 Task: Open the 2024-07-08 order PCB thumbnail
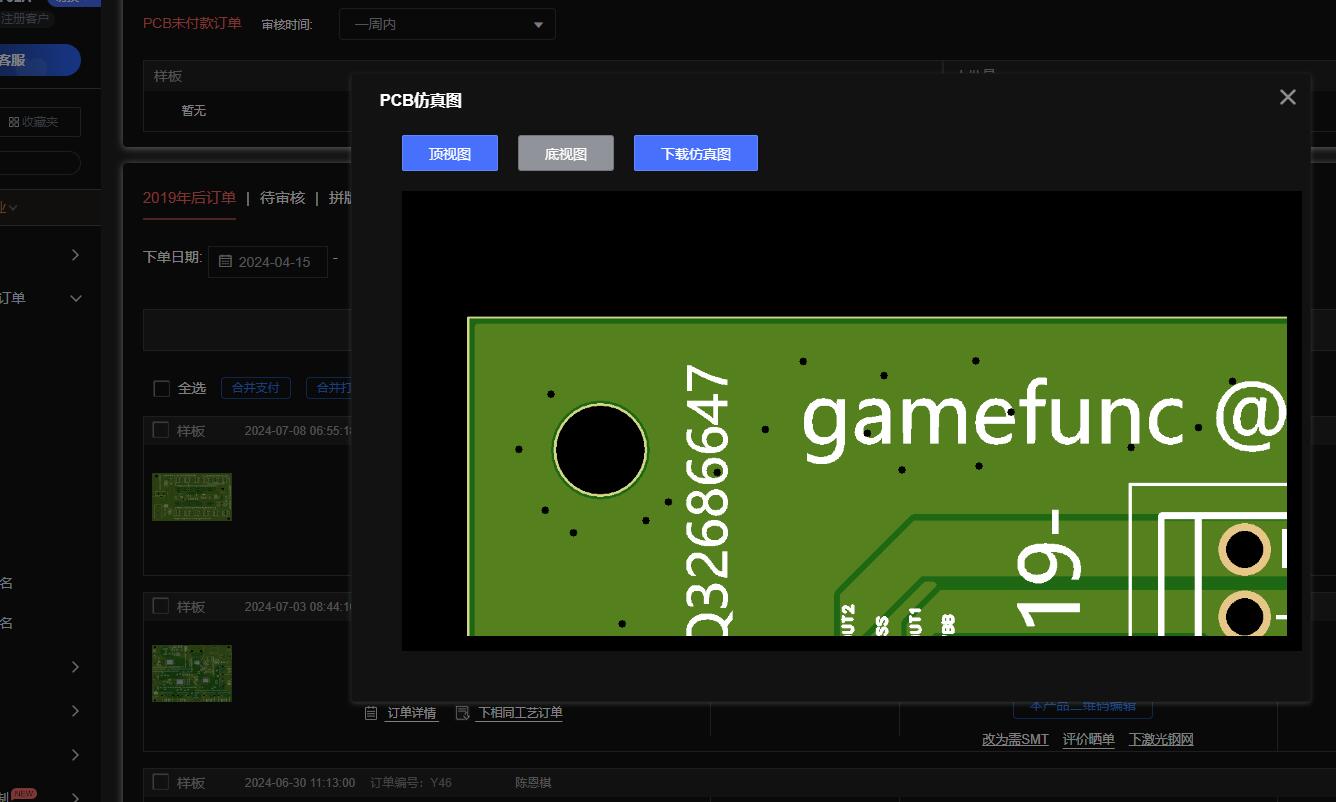(192, 497)
